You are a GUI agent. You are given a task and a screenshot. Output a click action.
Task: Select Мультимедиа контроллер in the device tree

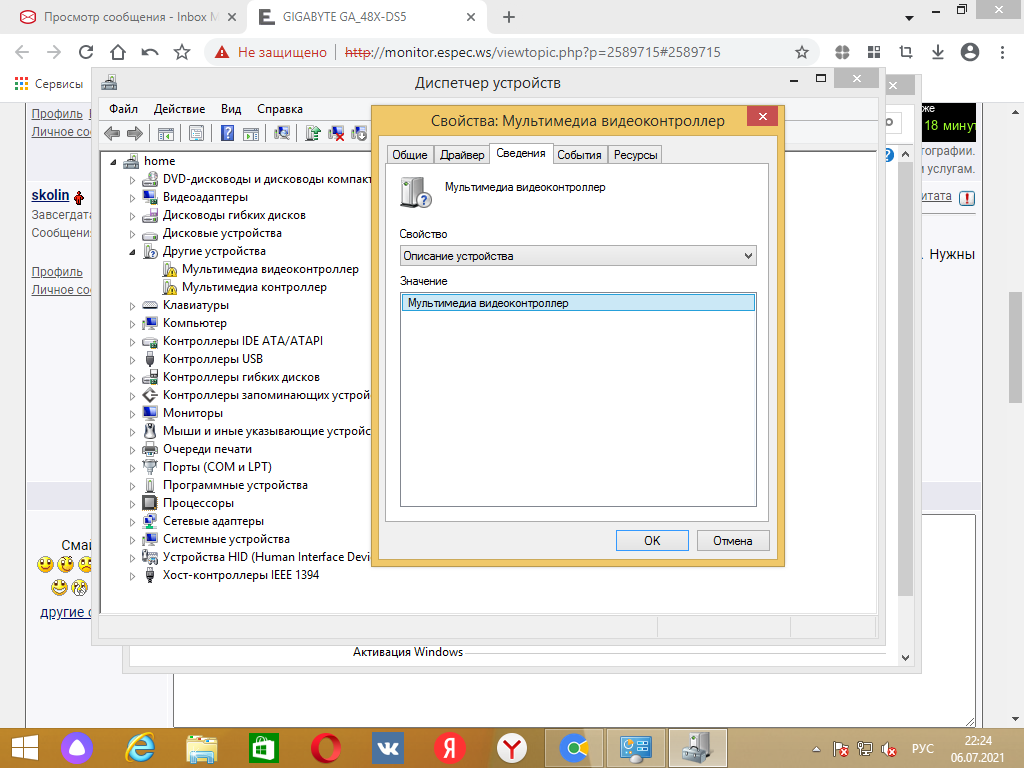pos(253,287)
